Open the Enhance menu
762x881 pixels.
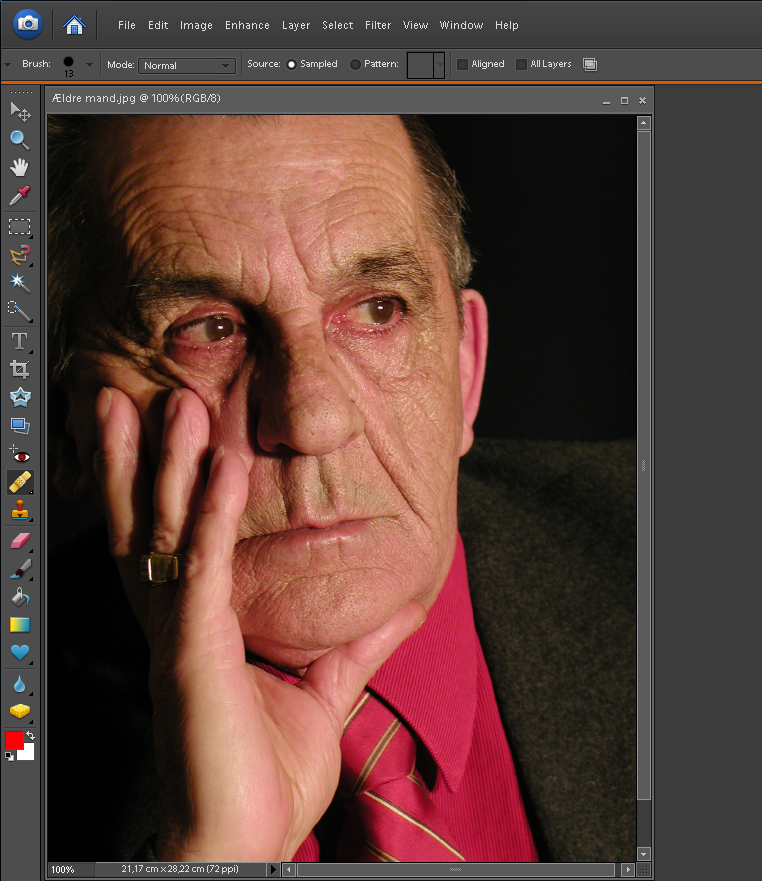(x=247, y=25)
